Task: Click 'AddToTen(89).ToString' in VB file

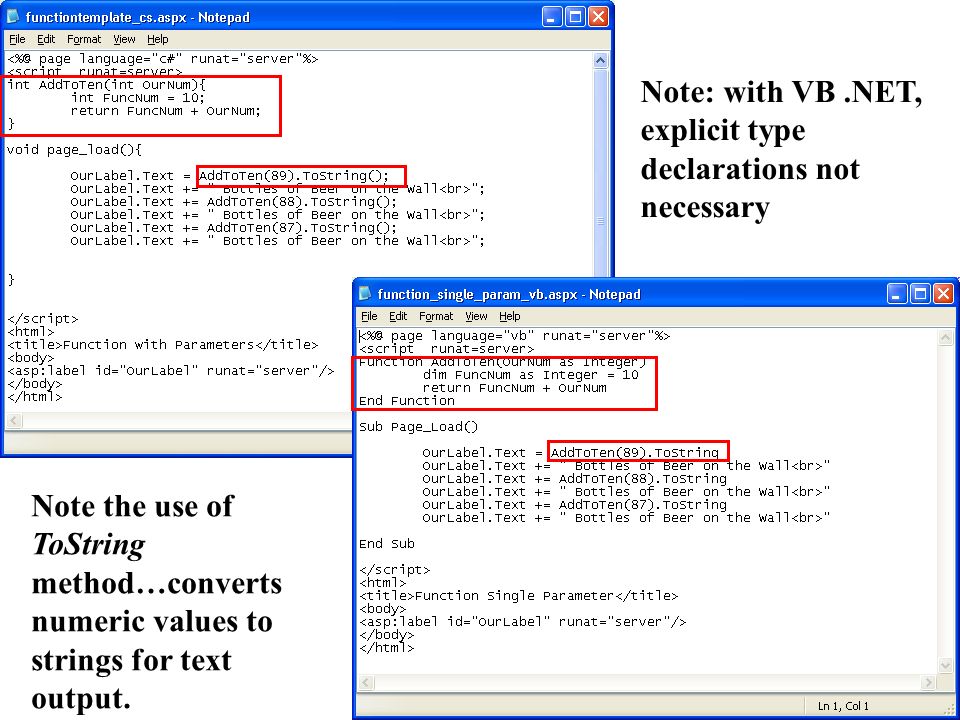Action: tap(635, 452)
